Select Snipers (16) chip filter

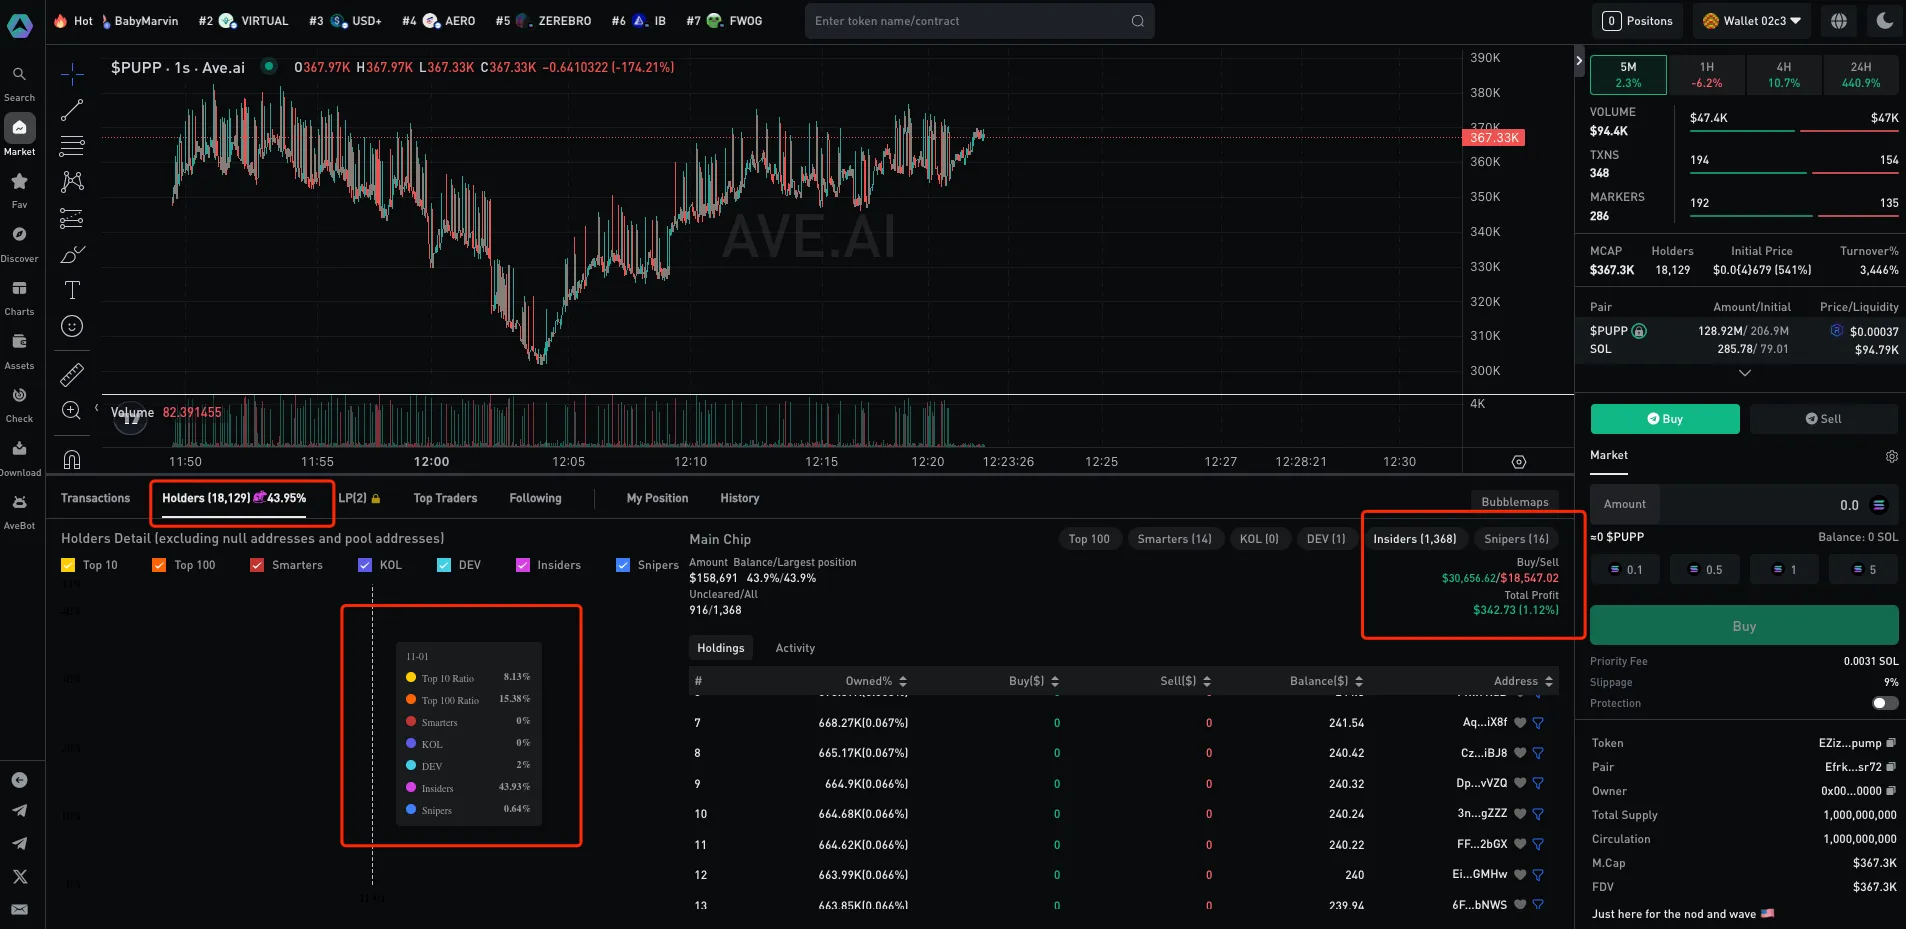[x=1516, y=539]
